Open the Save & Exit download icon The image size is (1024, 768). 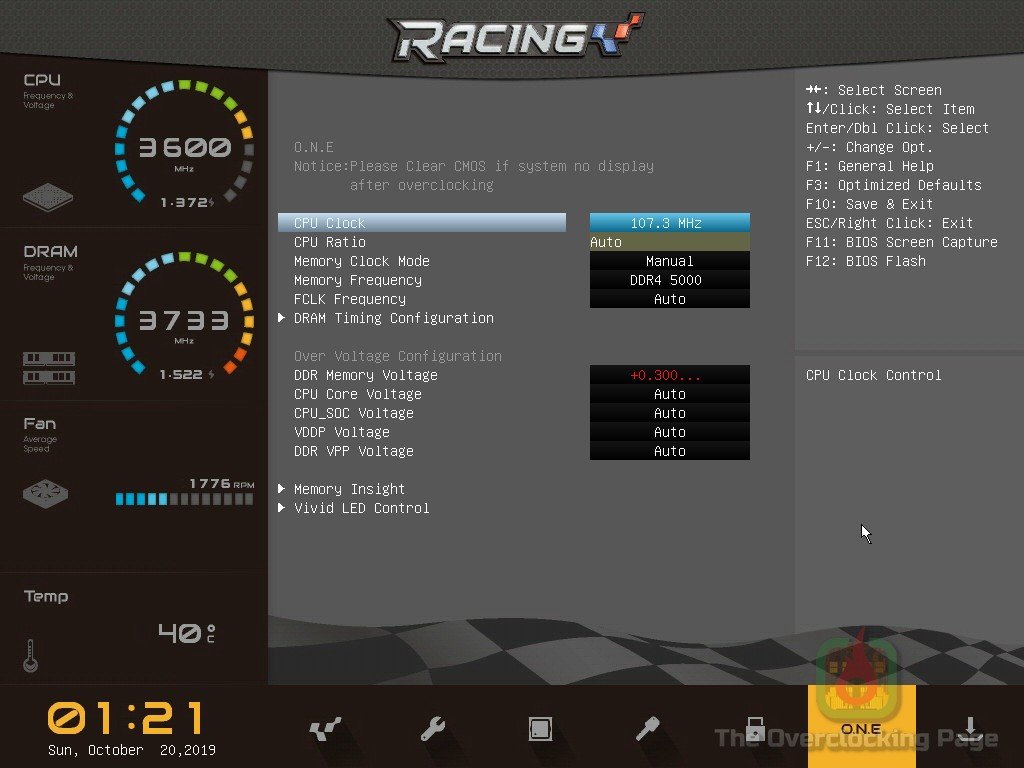pyautogui.click(x=969, y=729)
